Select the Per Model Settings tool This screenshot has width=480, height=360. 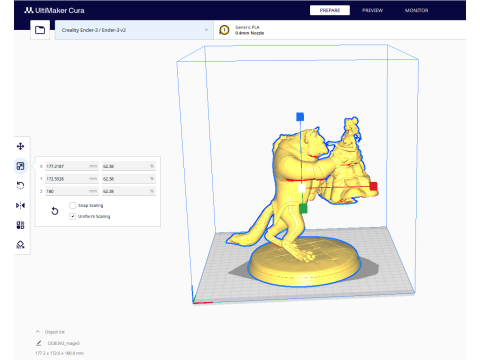tap(20, 225)
